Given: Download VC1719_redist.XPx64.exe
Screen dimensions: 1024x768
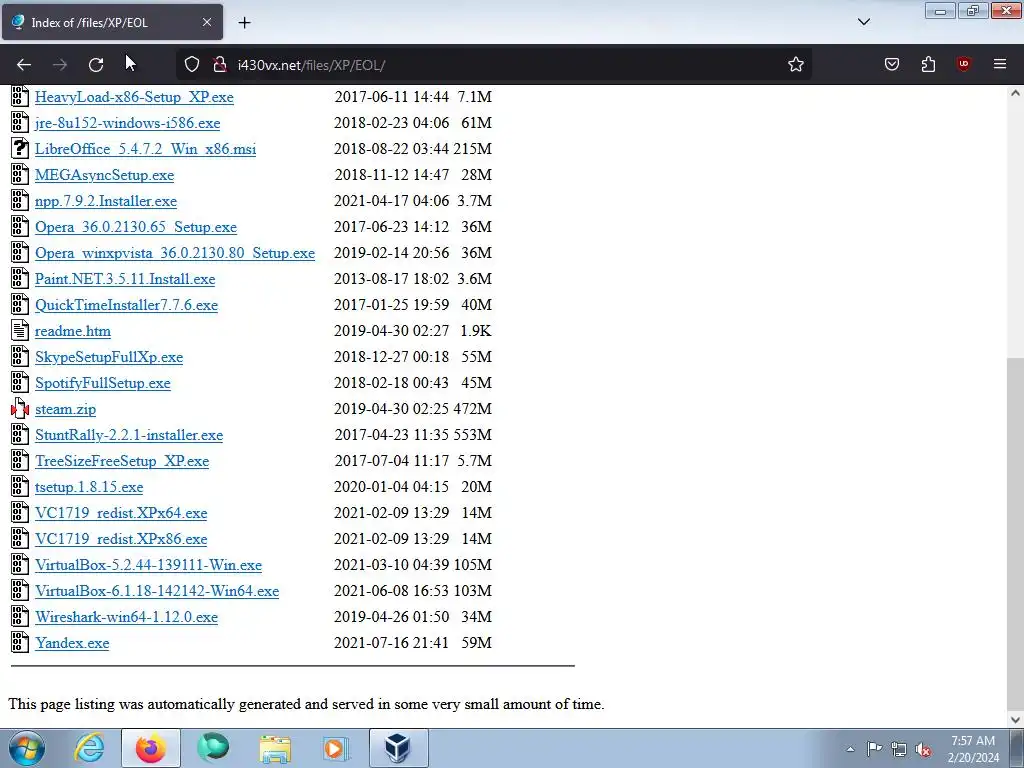Looking at the screenshot, I should 121,513.
